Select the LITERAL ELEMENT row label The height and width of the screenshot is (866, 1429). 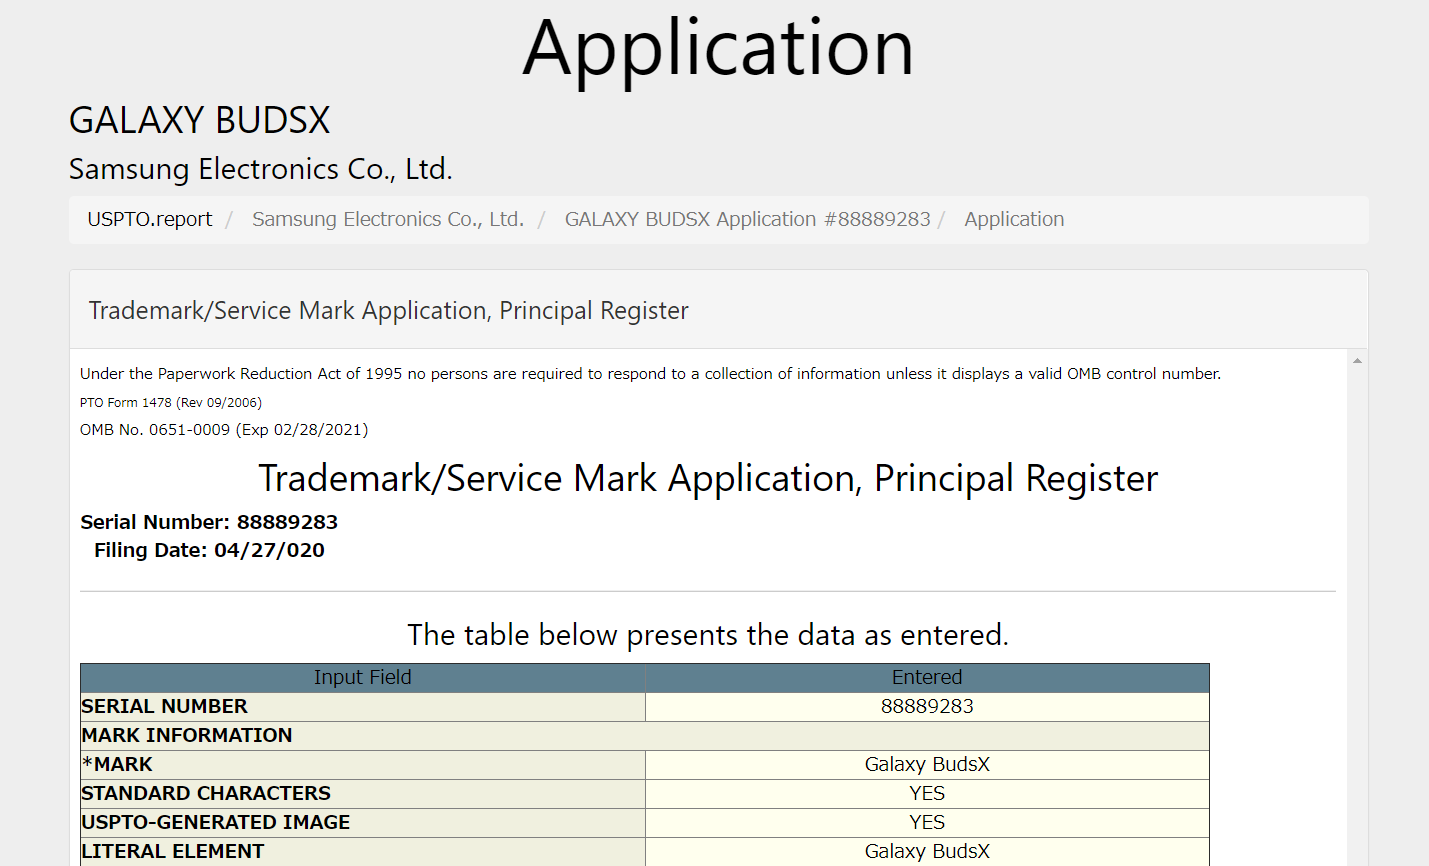click(x=173, y=851)
